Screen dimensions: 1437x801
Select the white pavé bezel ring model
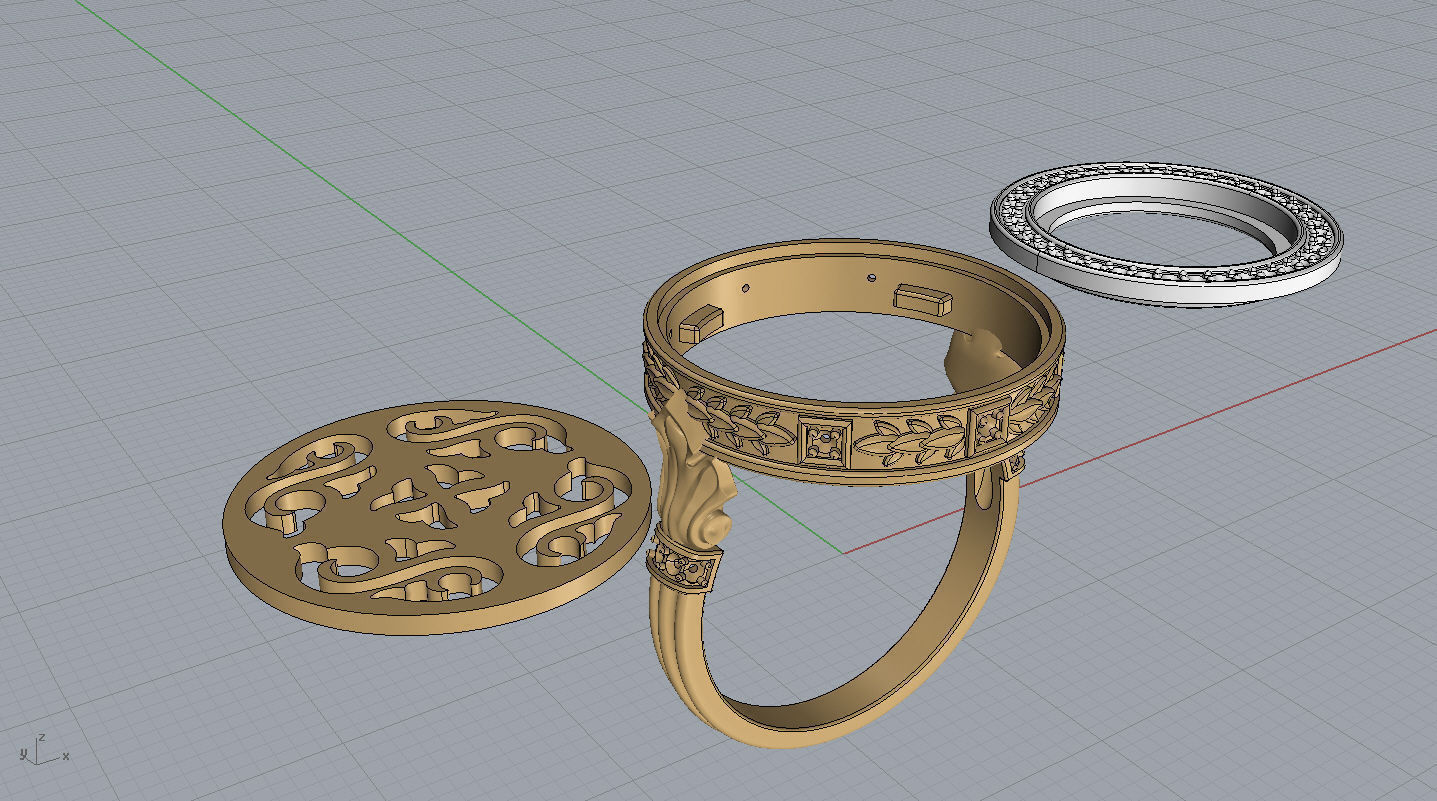click(x=1166, y=234)
